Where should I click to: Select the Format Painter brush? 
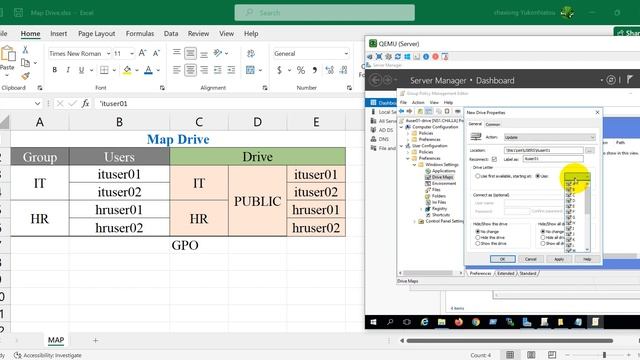tap(25, 76)
